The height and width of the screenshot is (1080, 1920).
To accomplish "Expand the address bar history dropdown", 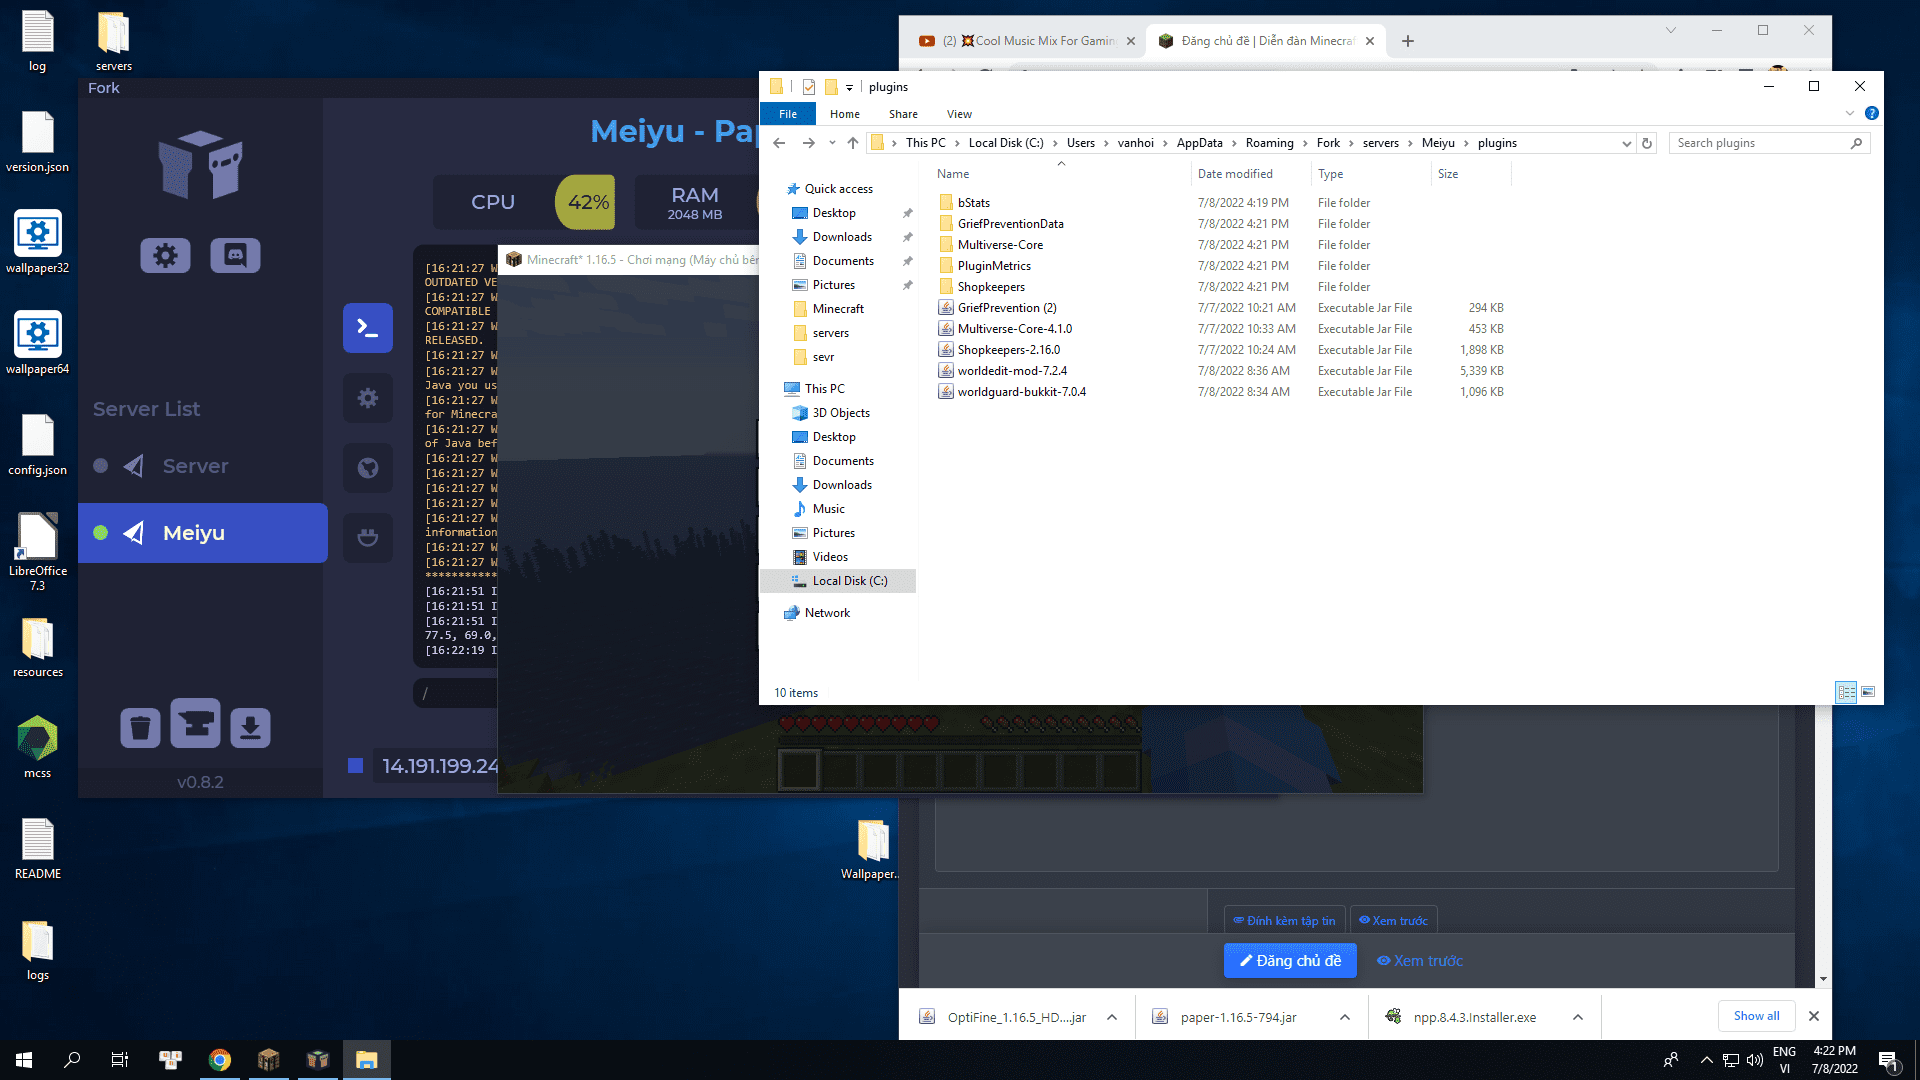I will [1626, 144].
